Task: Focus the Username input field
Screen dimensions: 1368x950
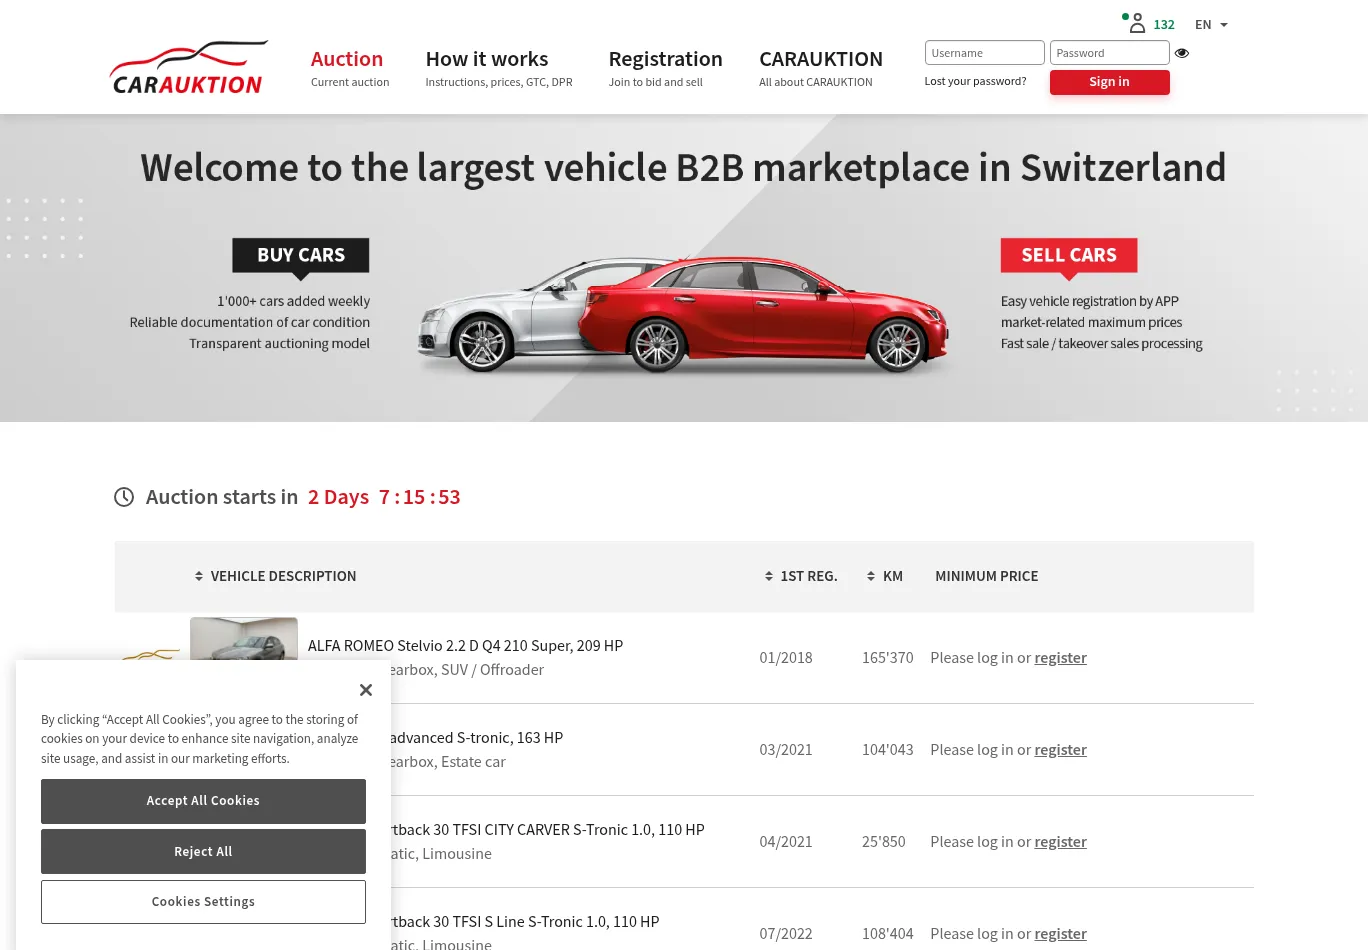Action: click(984, 53)
